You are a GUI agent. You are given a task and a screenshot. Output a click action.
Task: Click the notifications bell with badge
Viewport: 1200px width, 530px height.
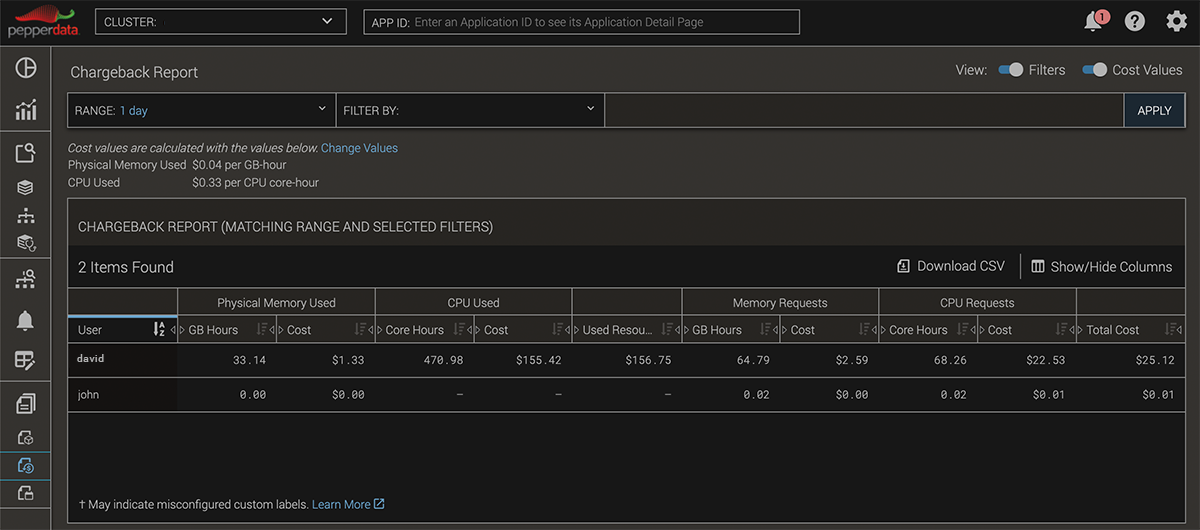(1094, 21)
